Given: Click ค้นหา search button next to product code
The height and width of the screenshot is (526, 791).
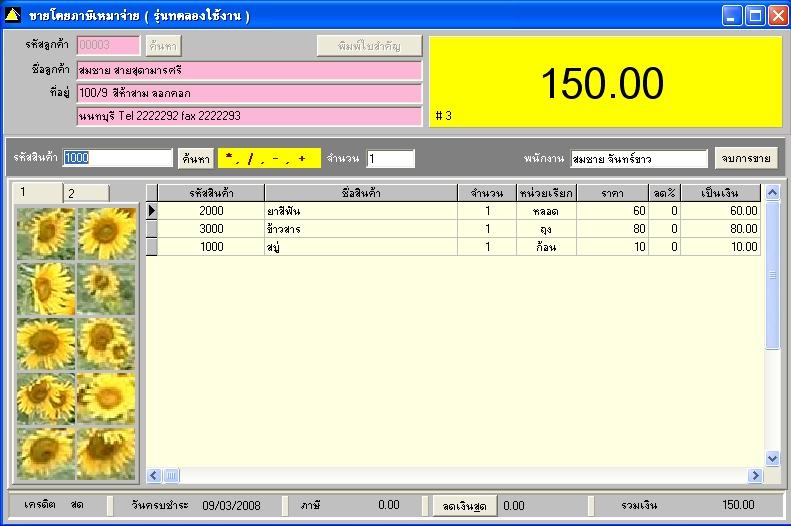Looking at the screenshot, I should coord(195,158).
